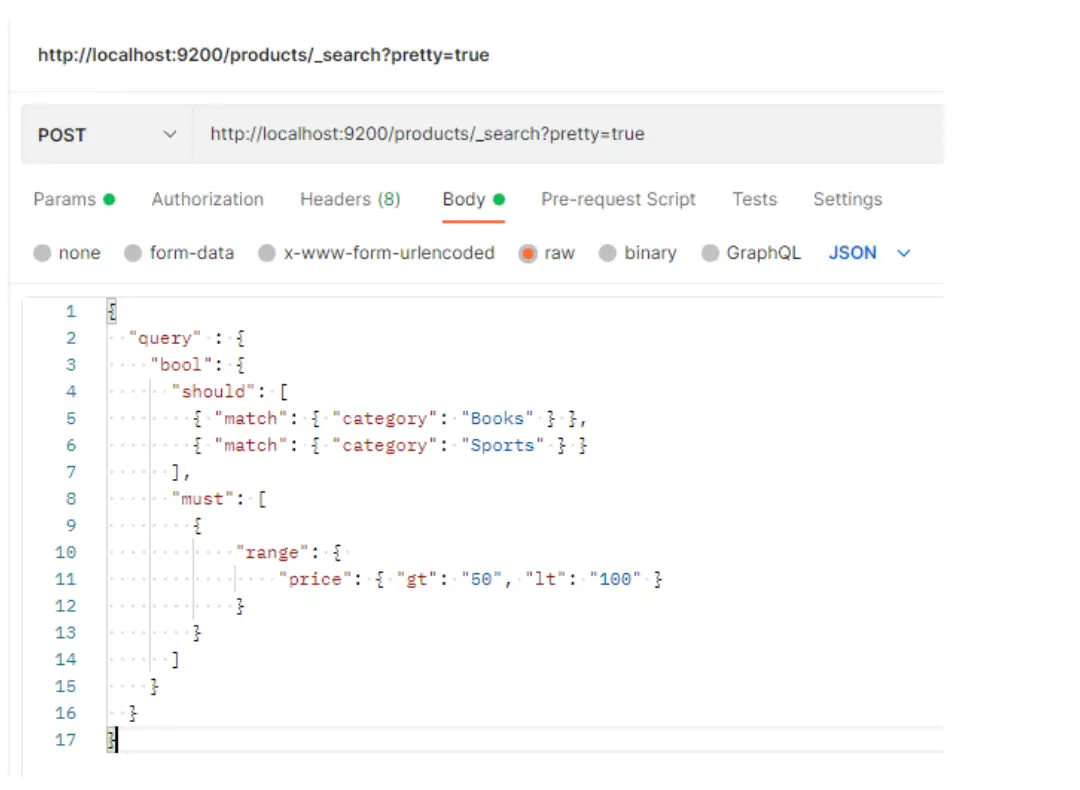Select the Body tab
The height and width of the screenshot is (790, 1080).
[464, 199]
